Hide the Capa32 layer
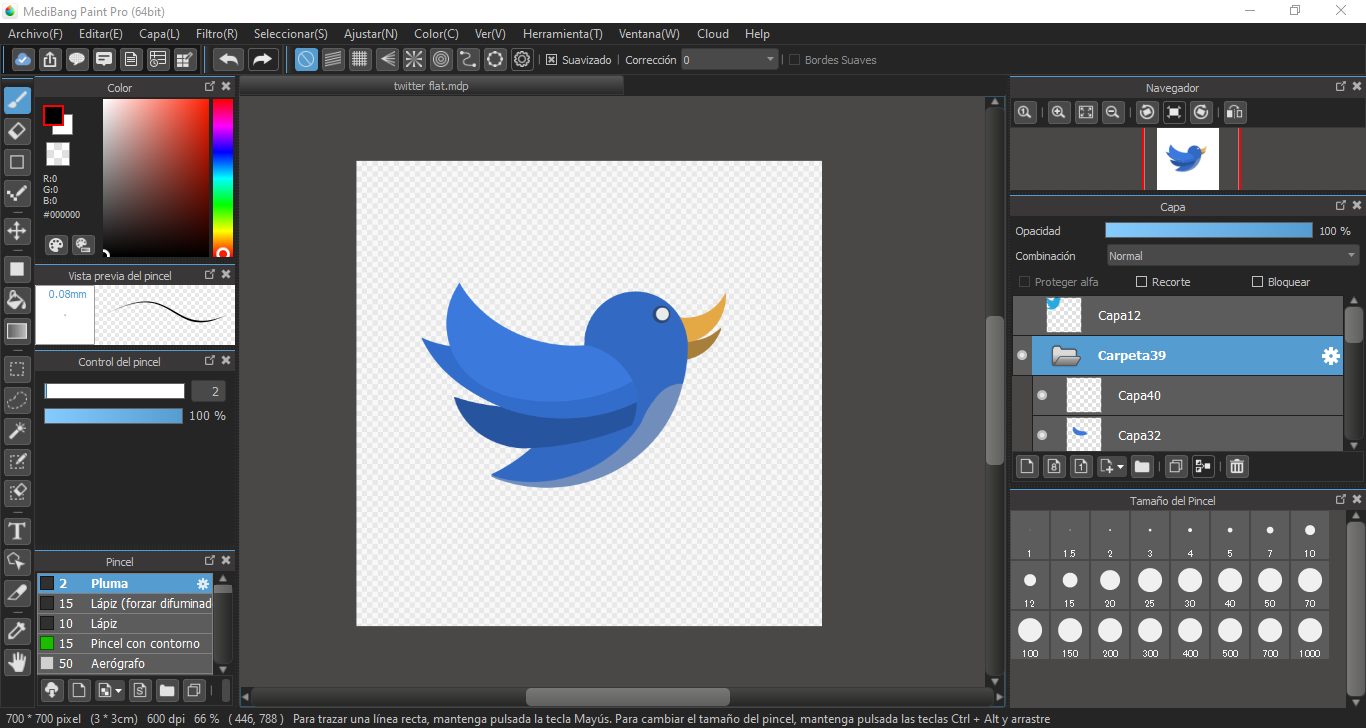The width and height of the screenshot is (1366, 728). [1042, 436]
